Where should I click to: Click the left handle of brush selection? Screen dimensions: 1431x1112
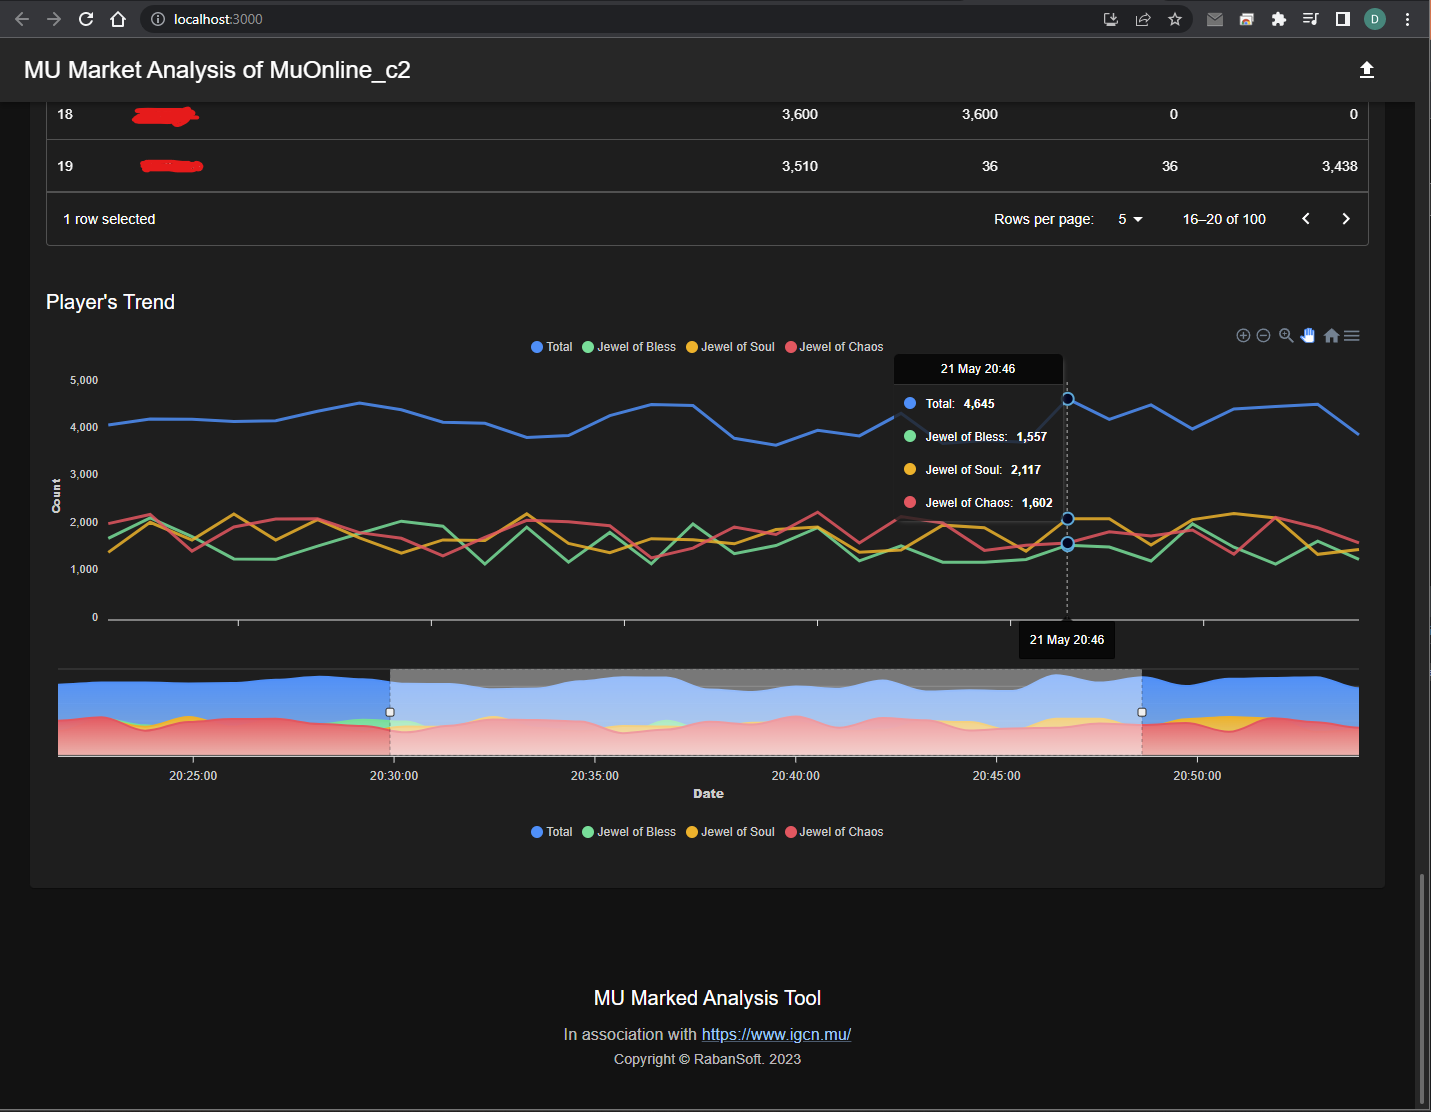(x=390, y=712)
